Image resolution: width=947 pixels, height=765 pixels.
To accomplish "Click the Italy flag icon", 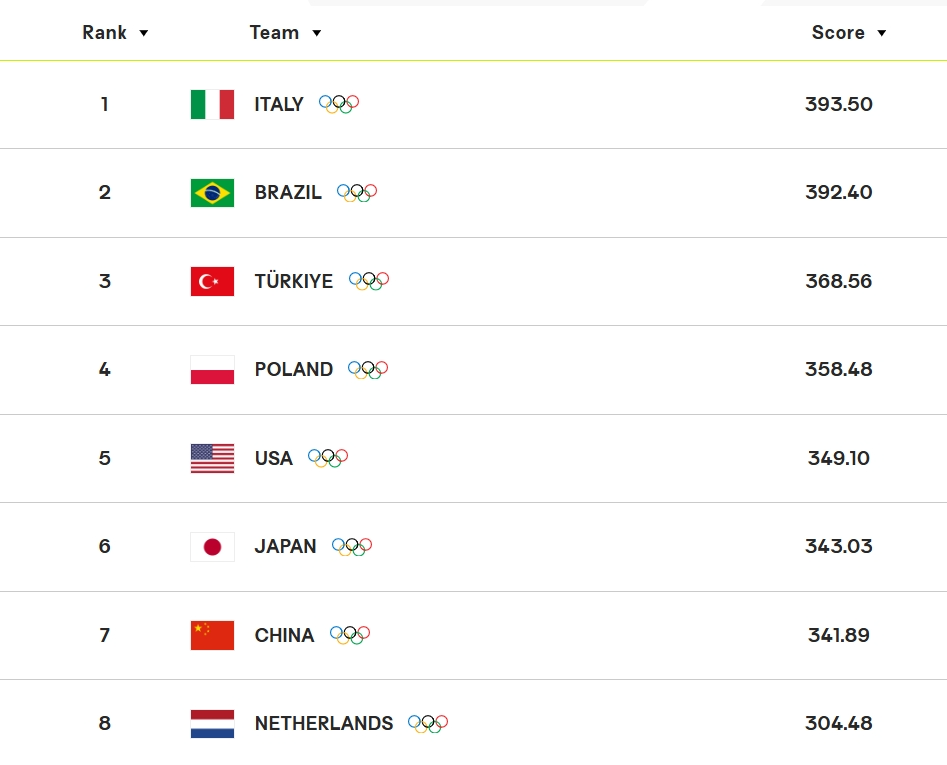I will (212, 104).
